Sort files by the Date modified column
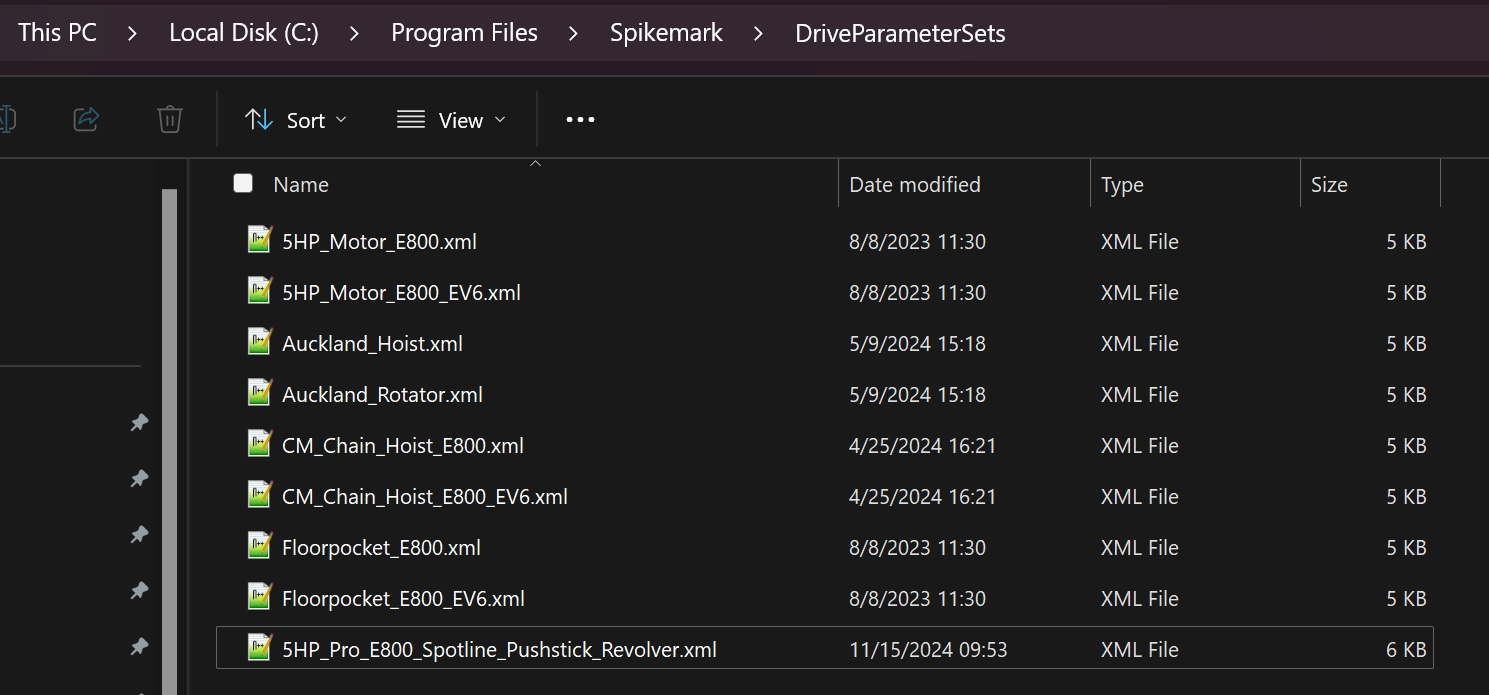This screenshot has height=695, width=1489. pyautogui.click(x=914, y=185)
